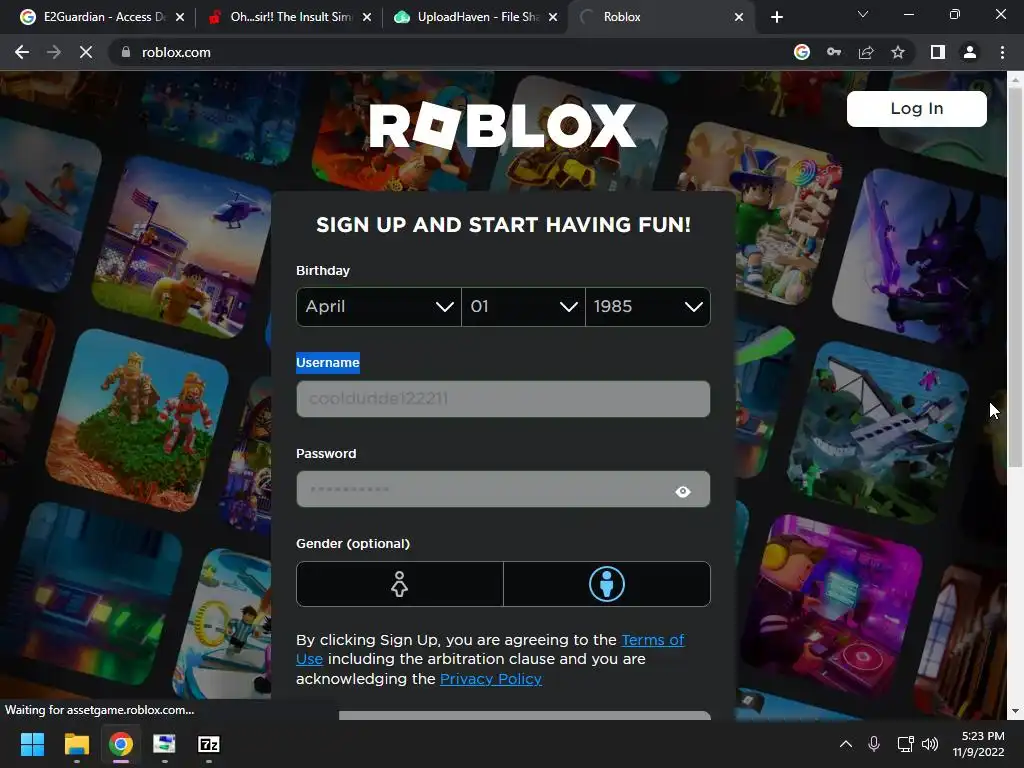Stop loading the page
The width and height of the screenshot is (1024, 768).
tap(86, 52)
